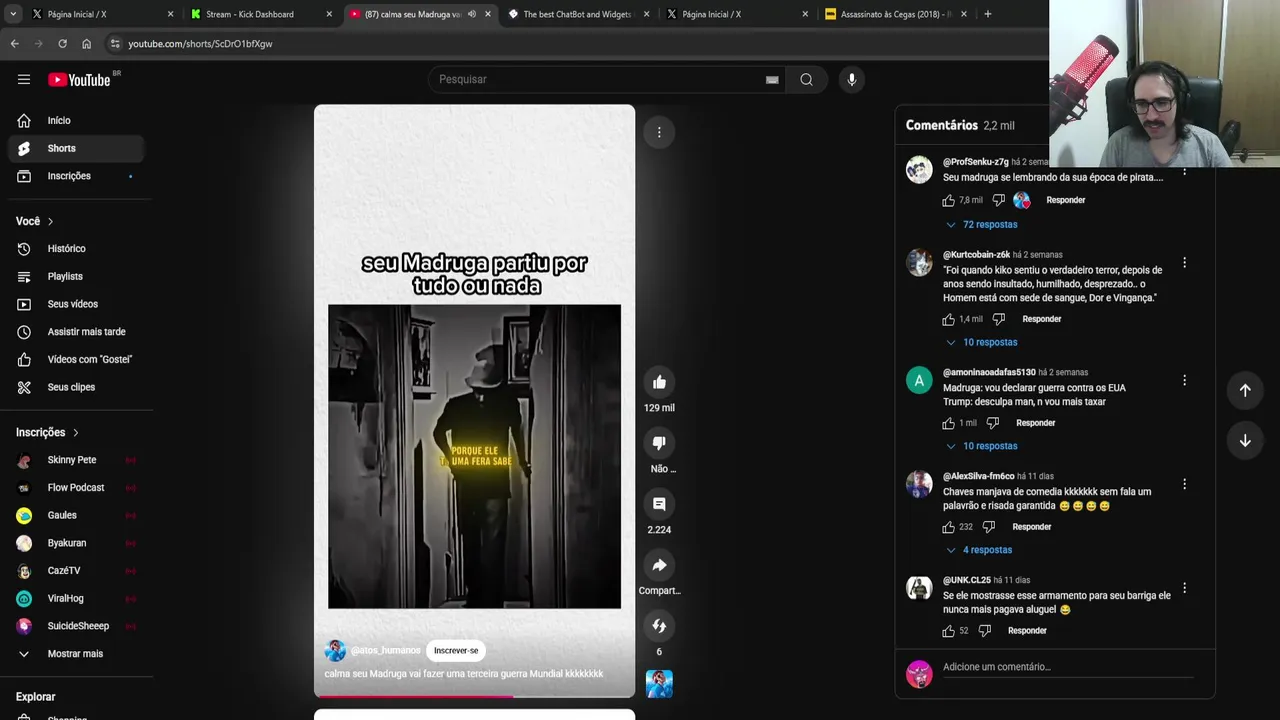Go to previous short with up arrow

point(1245,390)
